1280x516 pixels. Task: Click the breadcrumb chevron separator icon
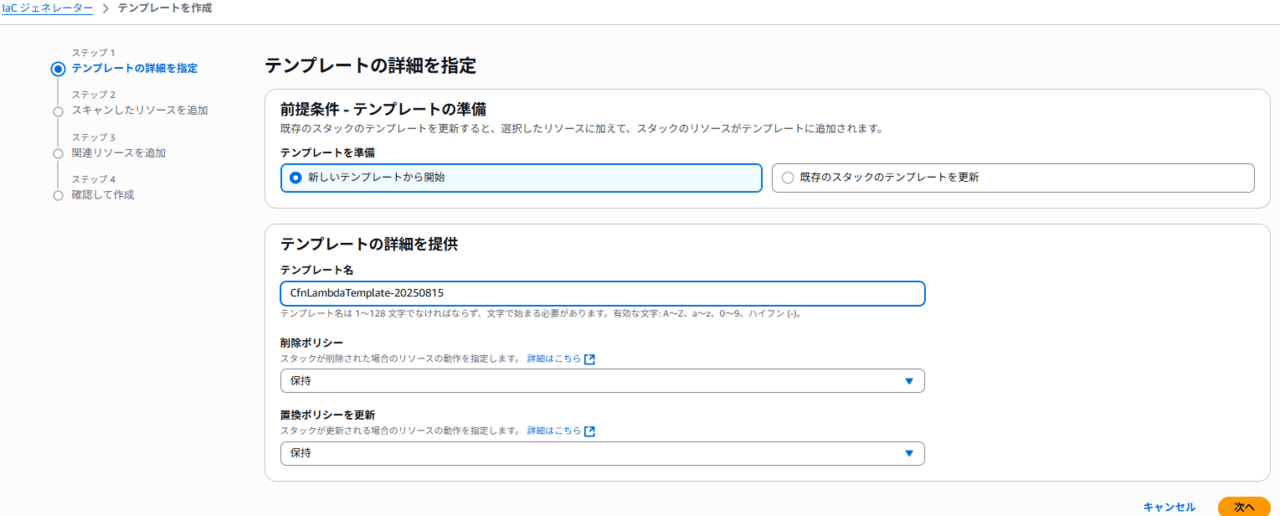106,8
